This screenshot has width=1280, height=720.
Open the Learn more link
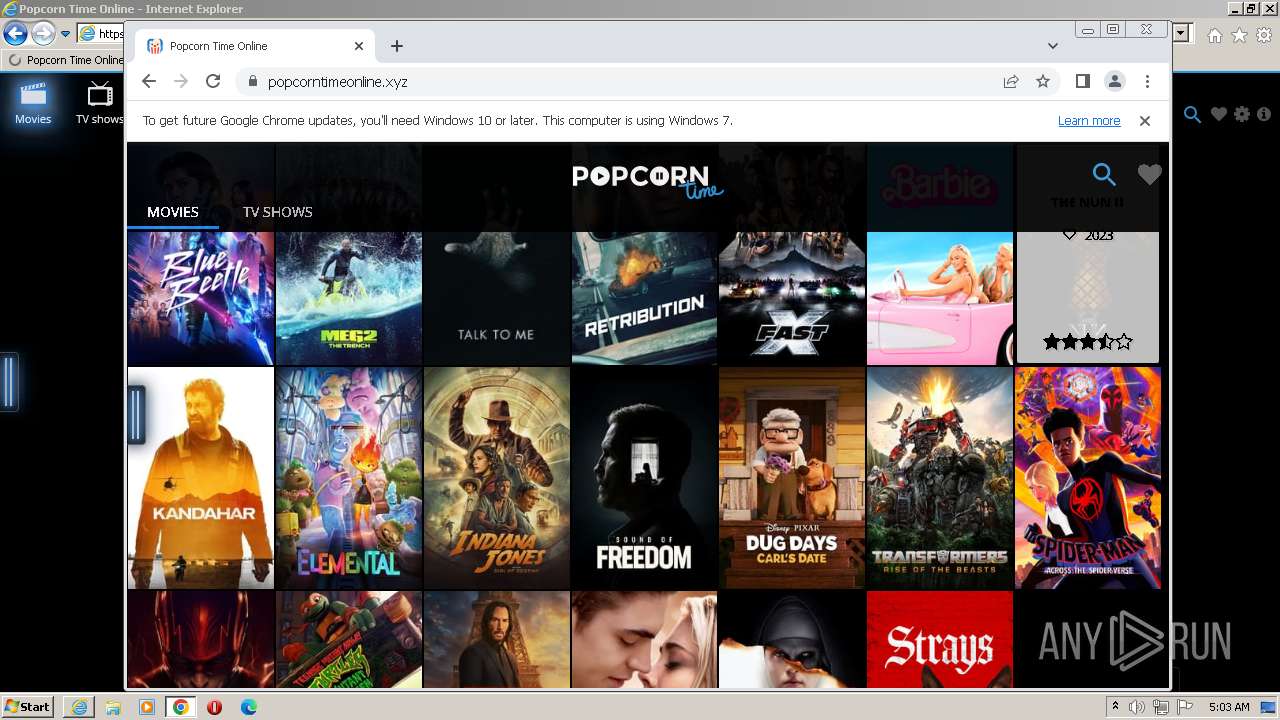(x=1089, y=121)
